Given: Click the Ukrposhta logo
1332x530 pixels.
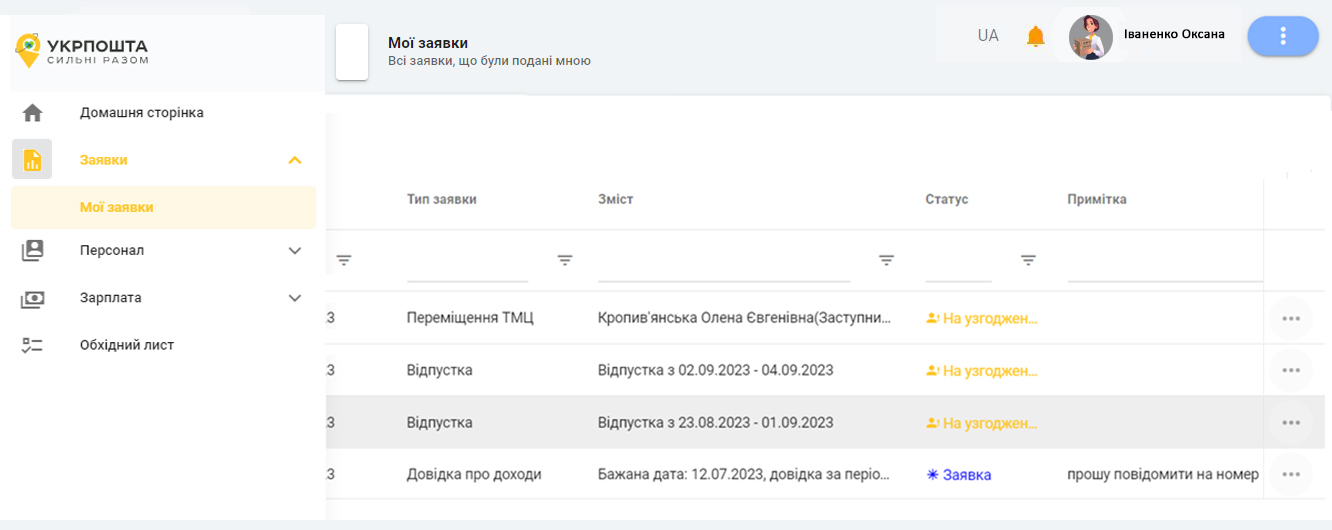Looking at the screenshot, I should (82, 51).
